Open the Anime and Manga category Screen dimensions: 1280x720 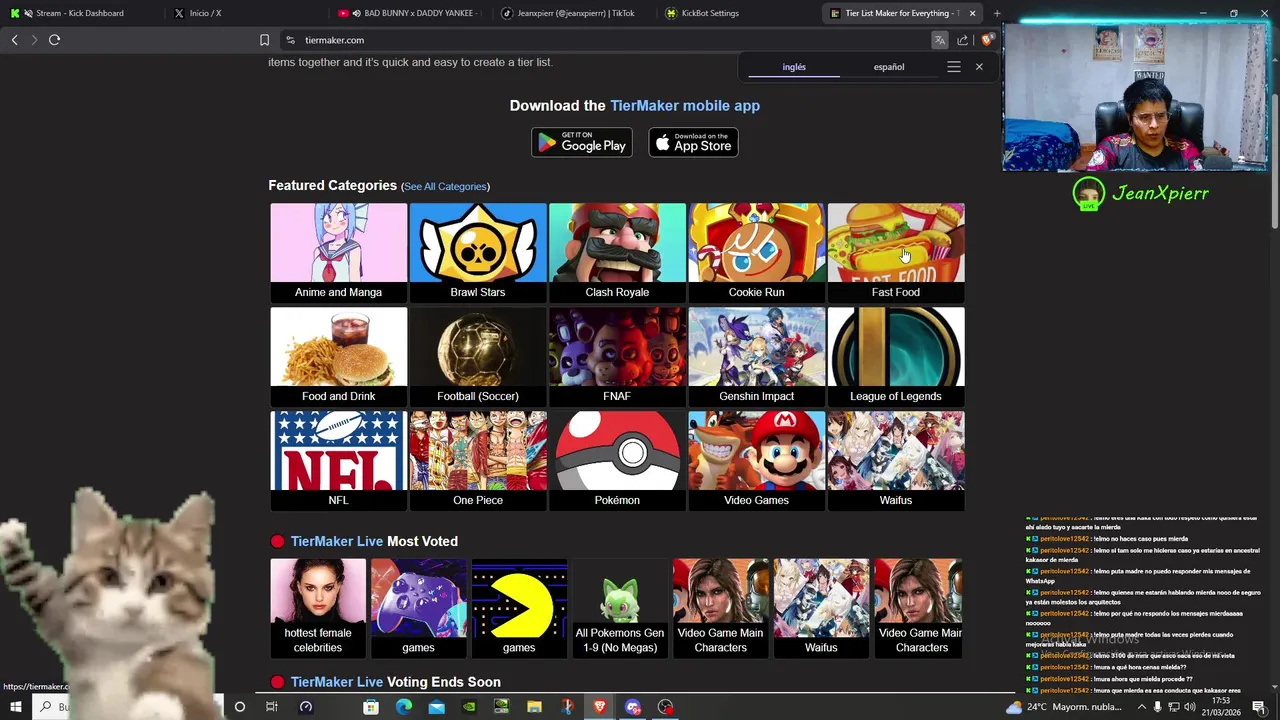point(338,252)
